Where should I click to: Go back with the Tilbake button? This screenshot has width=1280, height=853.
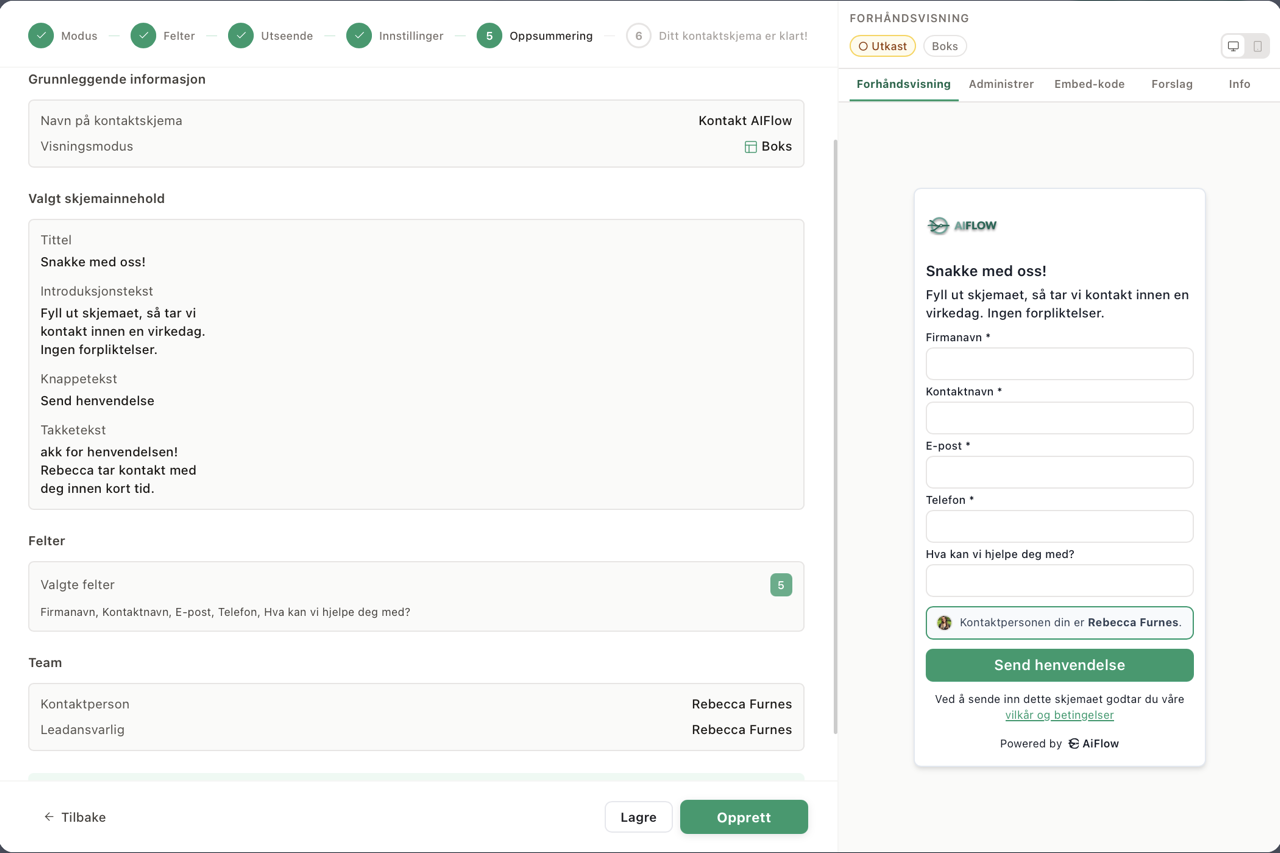click(74, 817)
